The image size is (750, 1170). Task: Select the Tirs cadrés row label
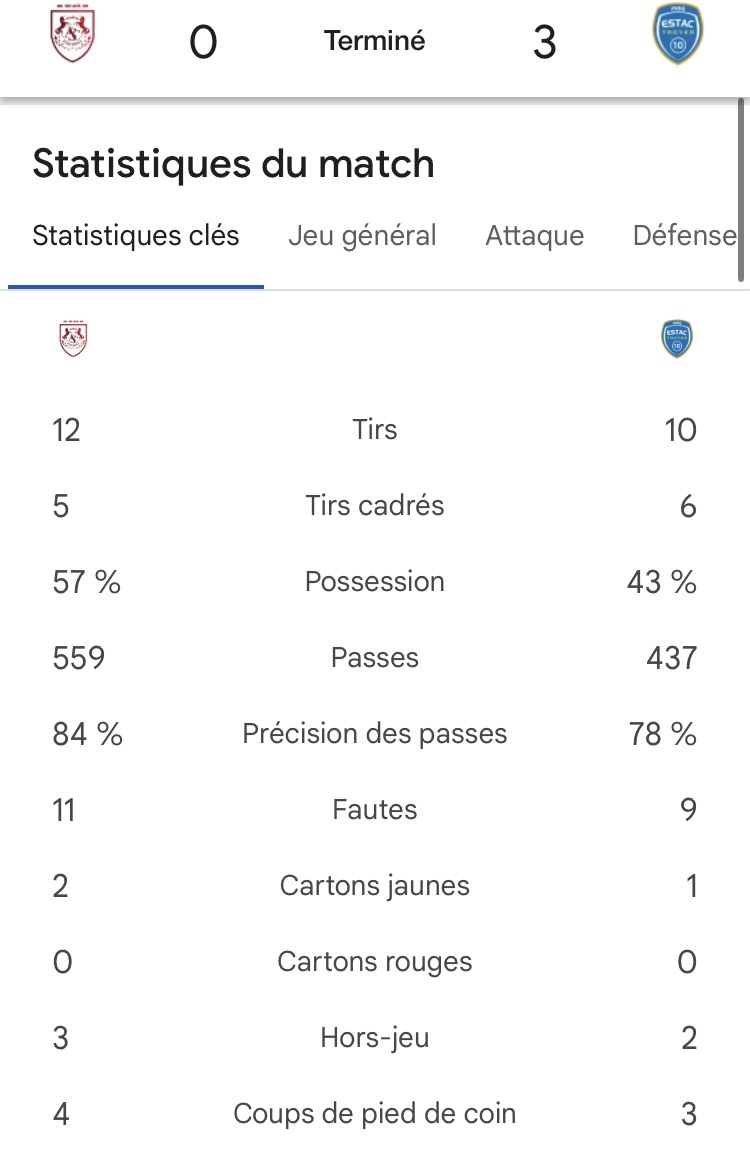point(375,506)
